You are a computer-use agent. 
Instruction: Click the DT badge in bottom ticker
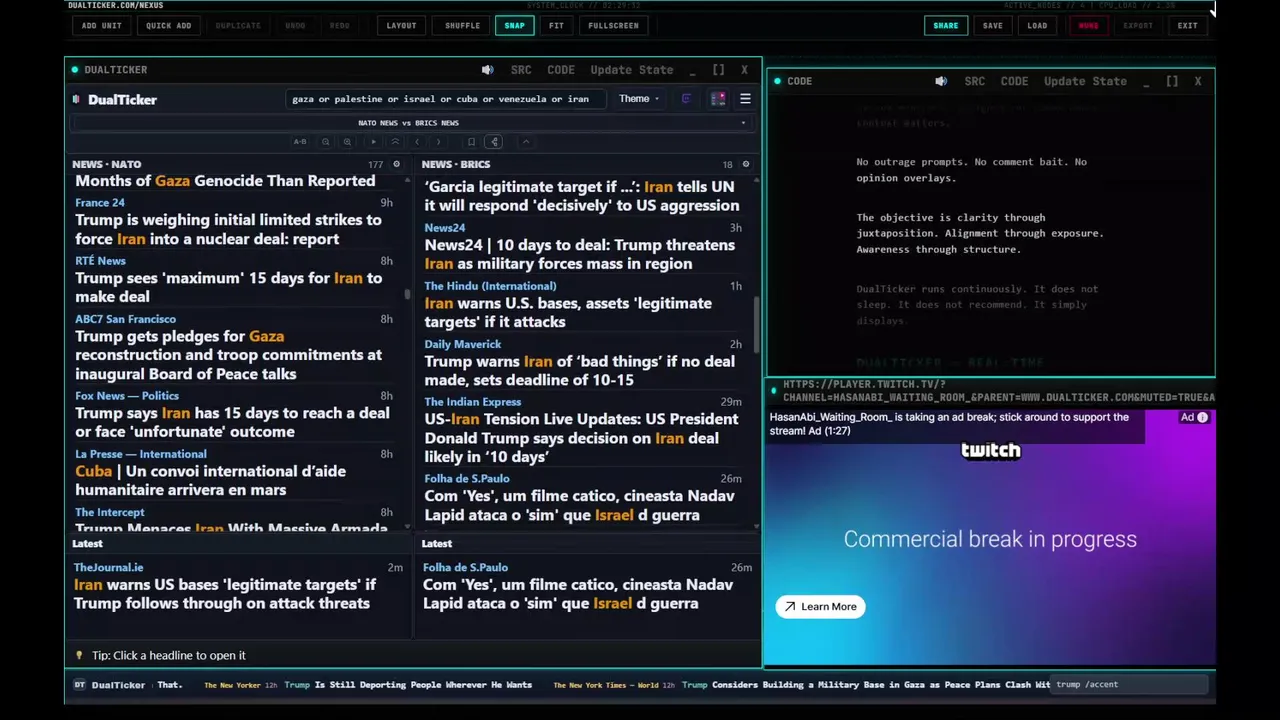tap(80, 685)
